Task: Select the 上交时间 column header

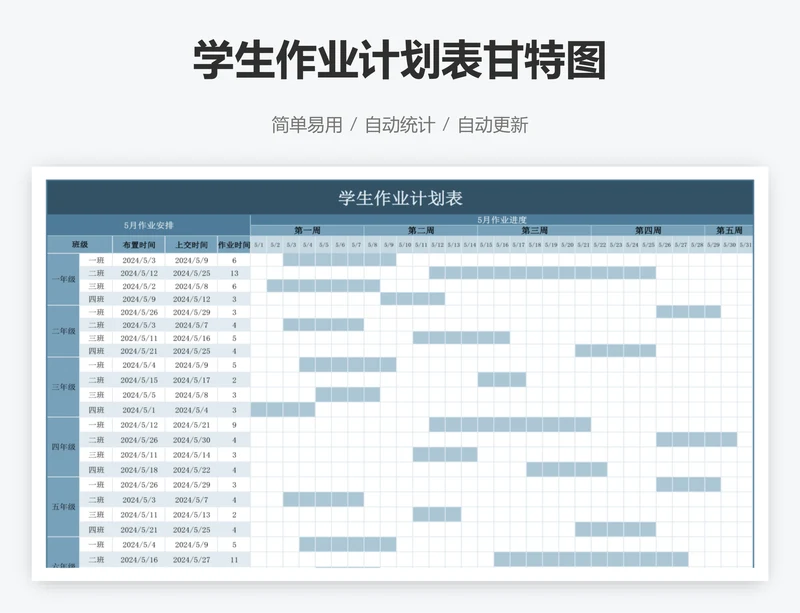Action: coord(191,244)
